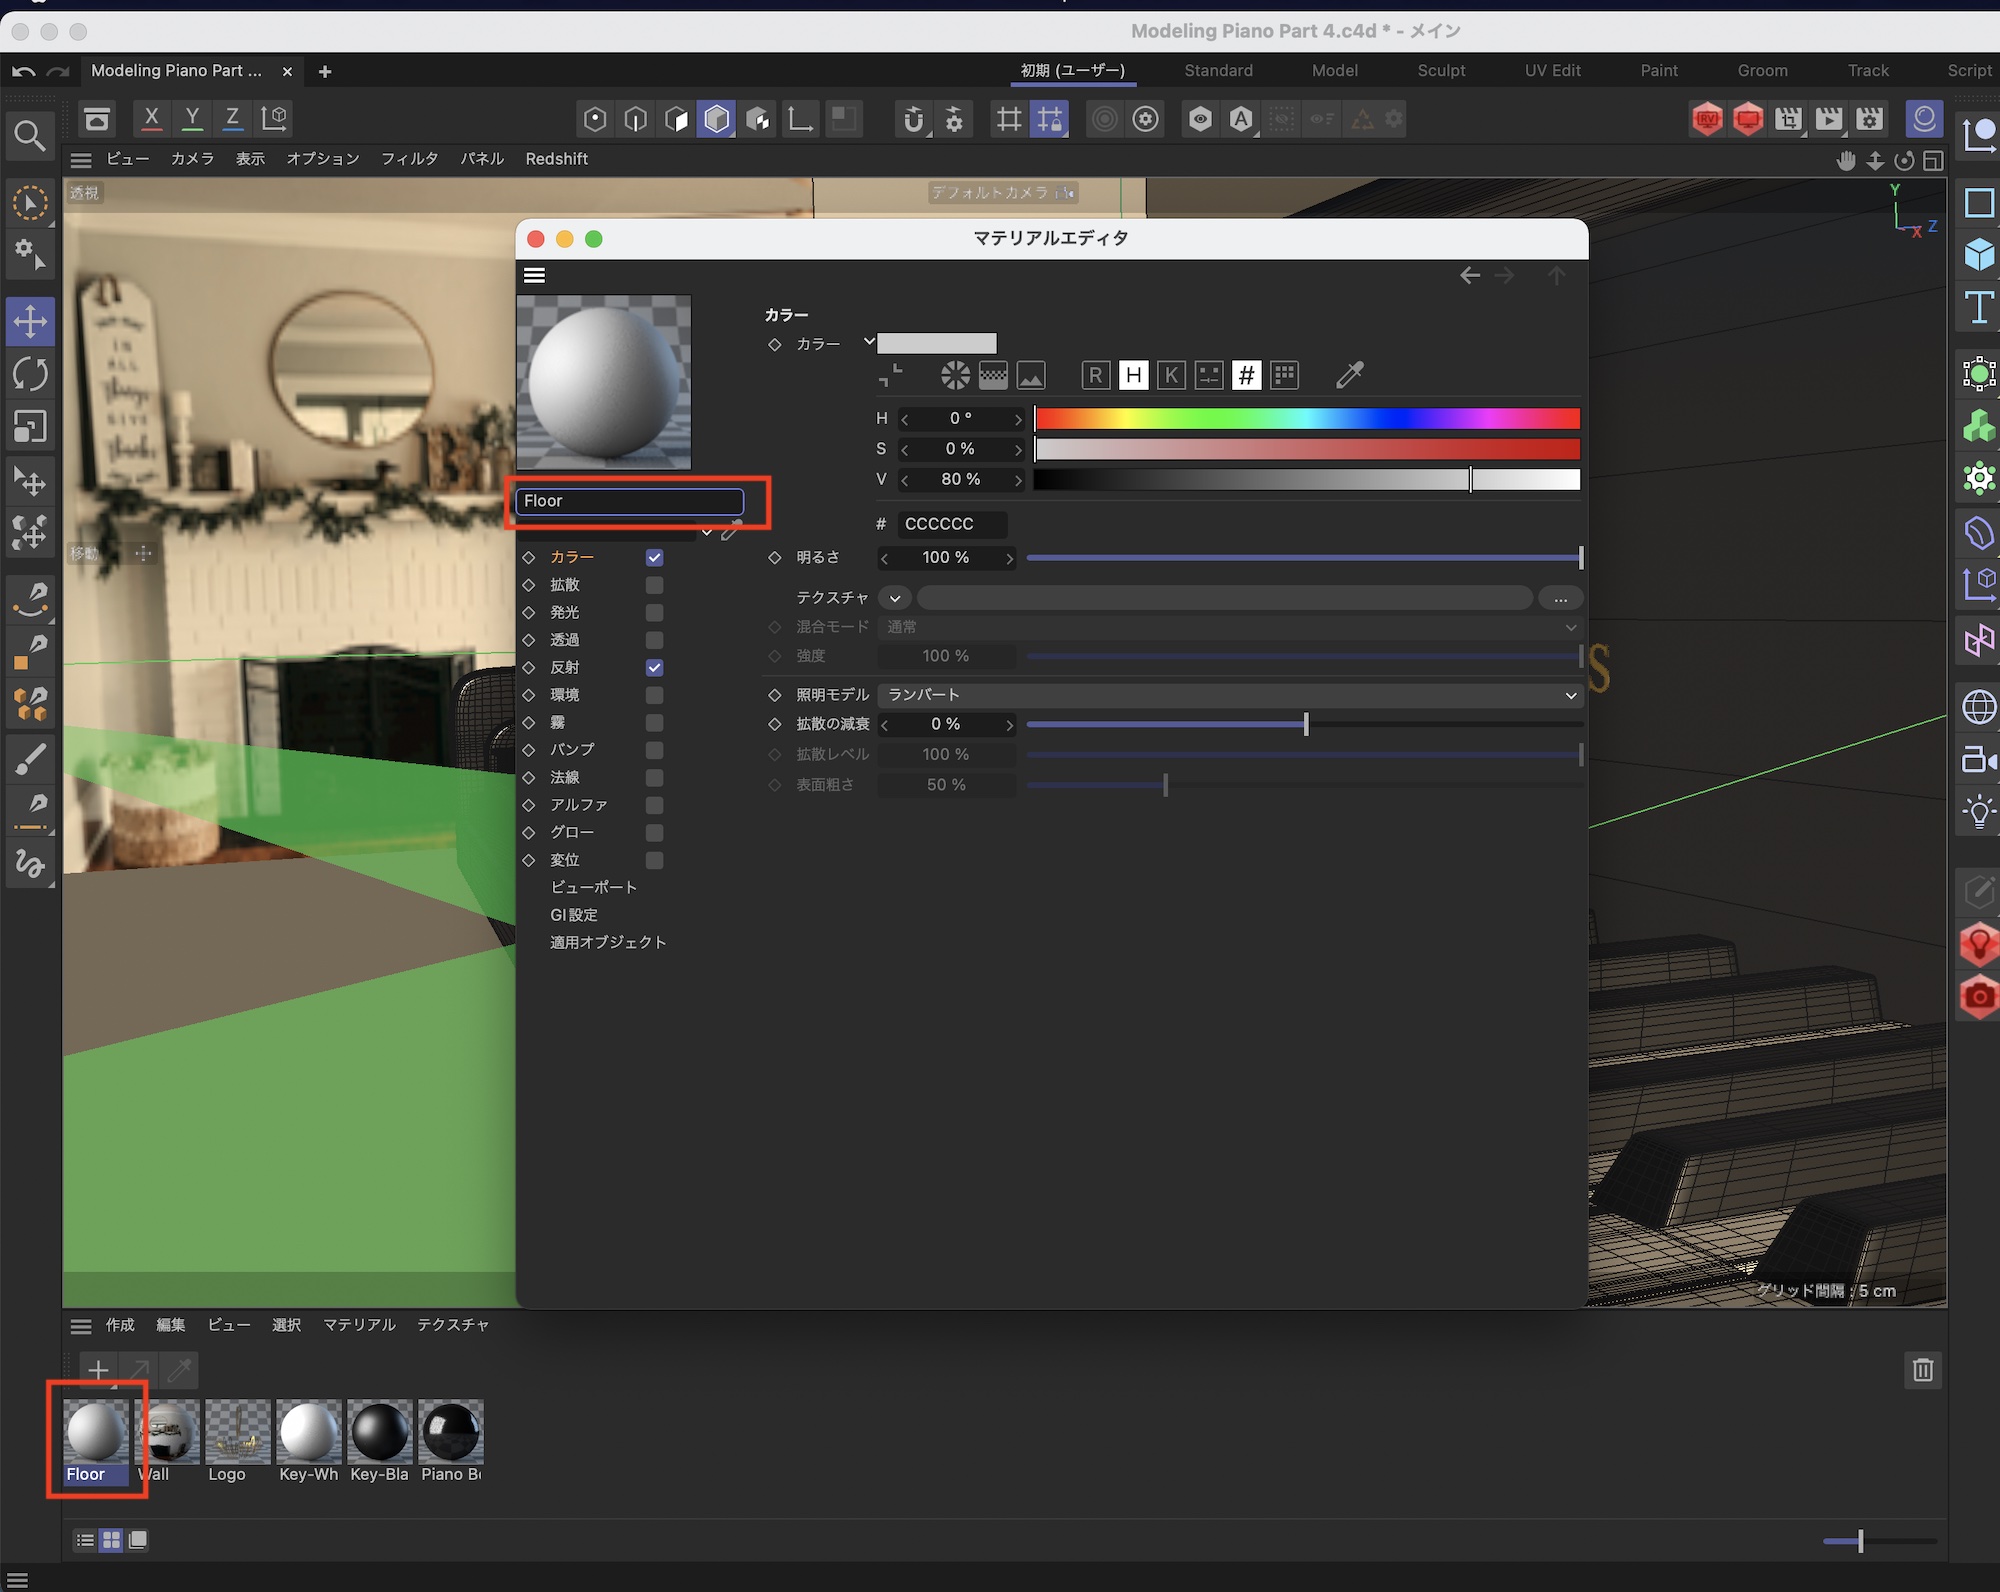2000x1592 pixels.
Task: Enable the アルファ (Alpha) channel checkbox
Action: tap(654, 805)
